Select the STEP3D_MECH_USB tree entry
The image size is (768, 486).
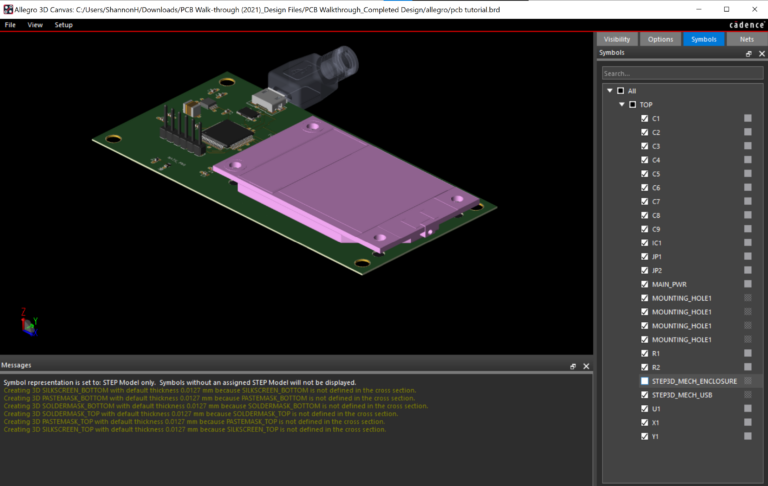(682, 395)
